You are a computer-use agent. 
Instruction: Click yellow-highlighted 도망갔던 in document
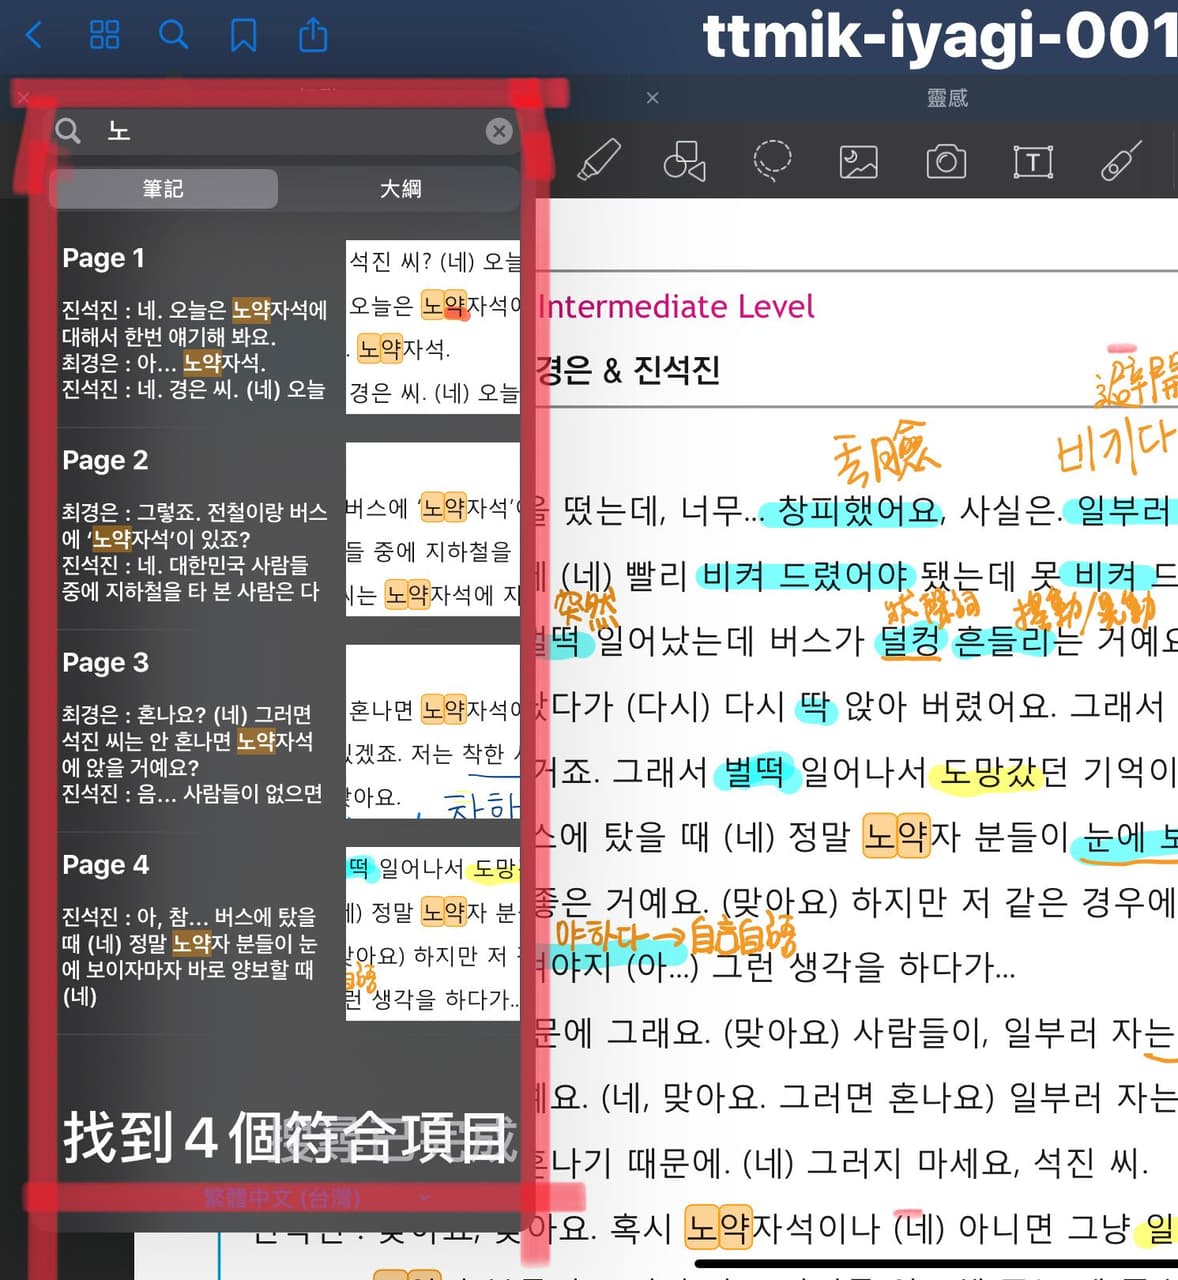[1005, 772]
